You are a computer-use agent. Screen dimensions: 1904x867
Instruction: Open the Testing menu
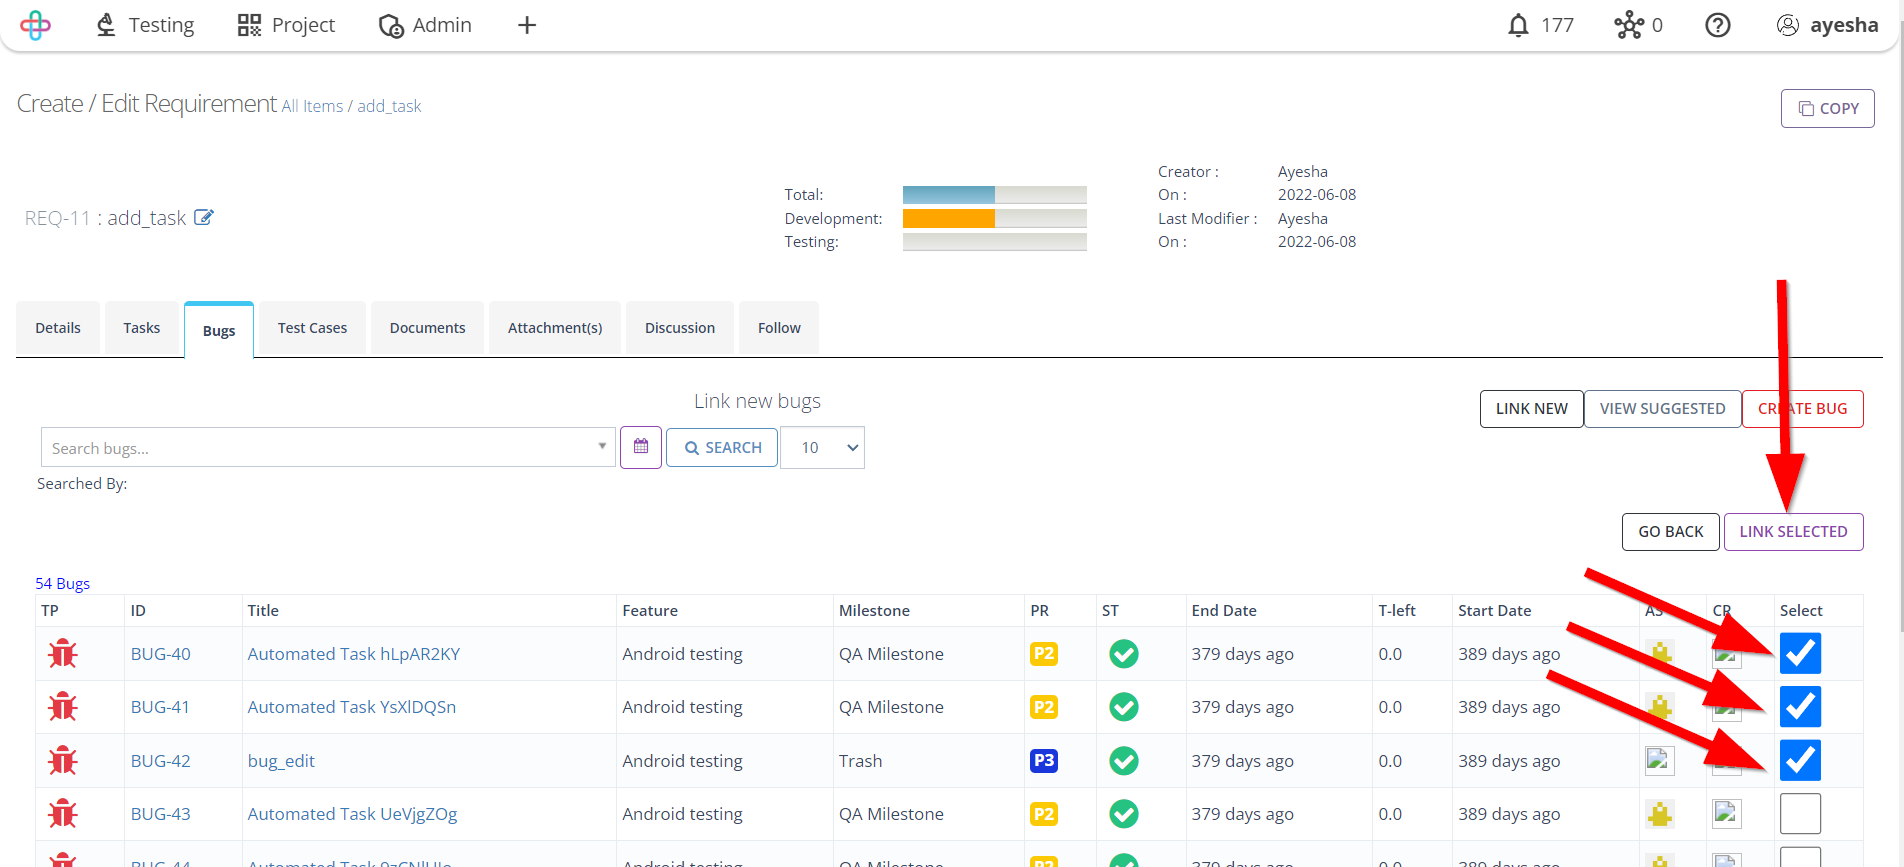click(145, 25)
